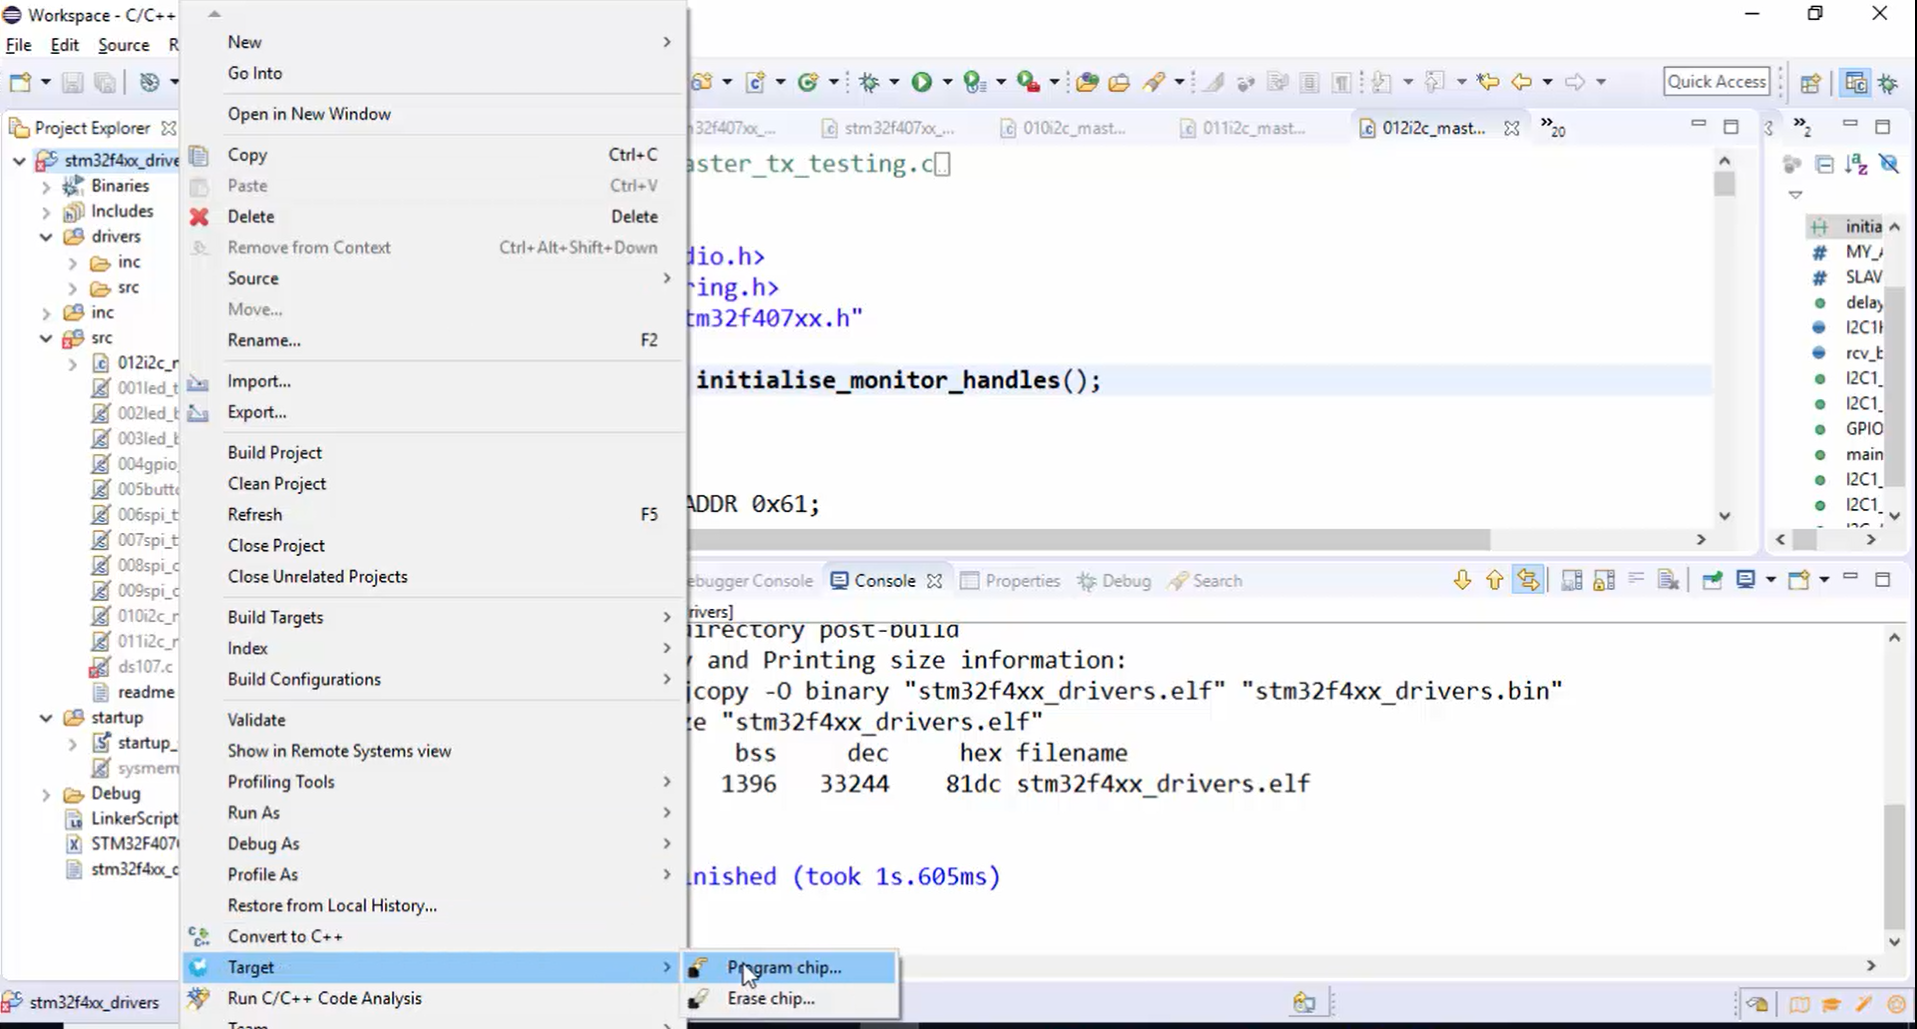Viewport: 1917px width, 1029px height.
Task: Click the Back navigation yellow arrow
Action: (x=1522, y=82)
